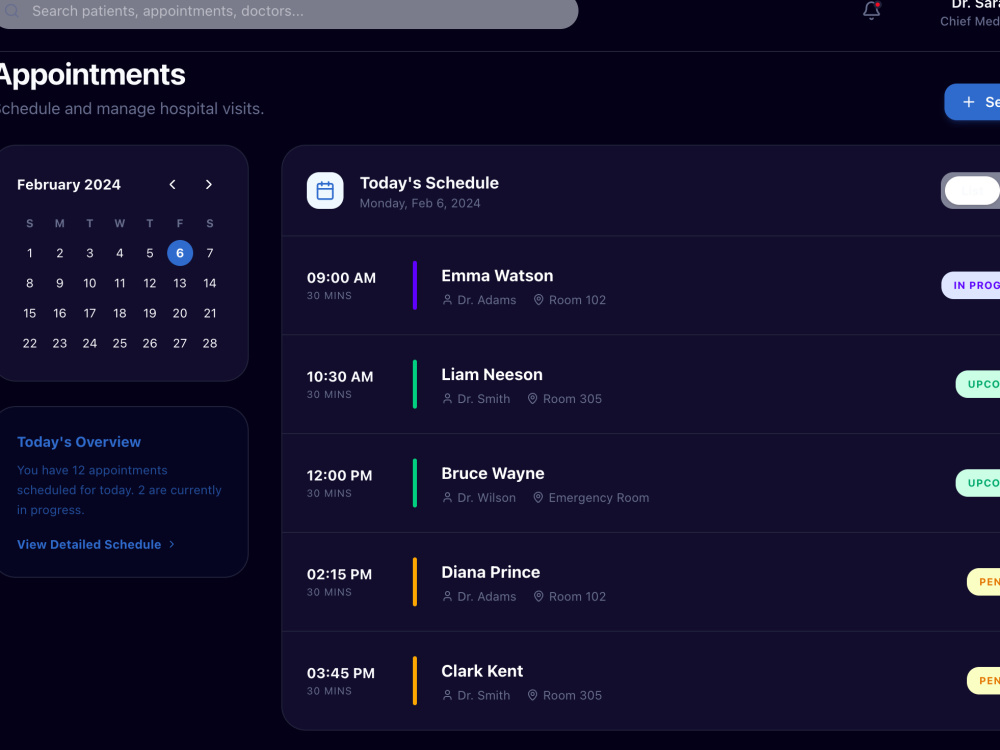Click 02:15 PM time slot
Screen dimensions: 1000x750
(339, 575)
